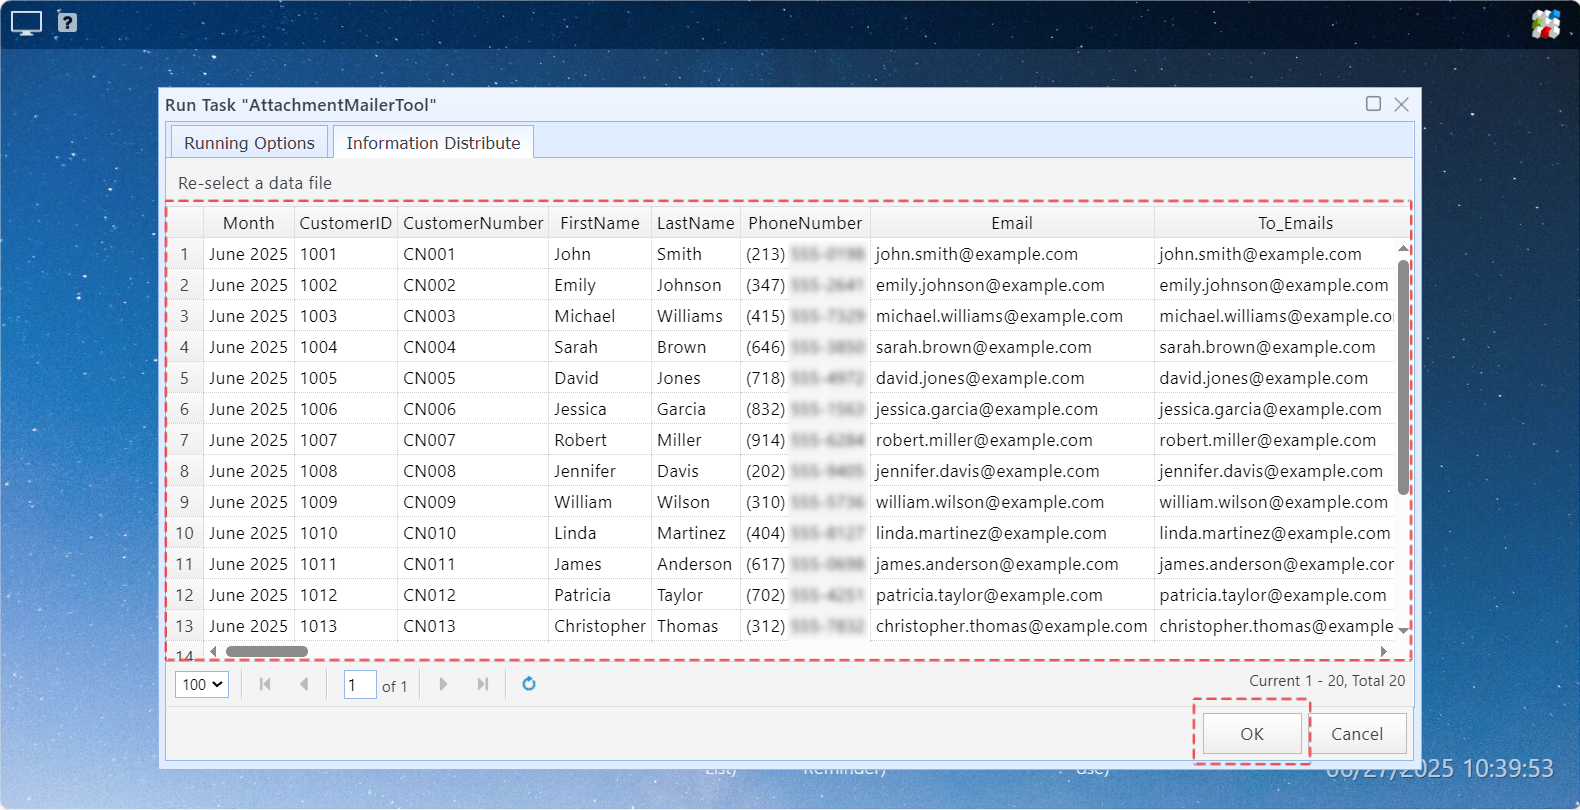This screenshot has width=1580, height=810.
Task: Go to first page of results
Action: 265,684
